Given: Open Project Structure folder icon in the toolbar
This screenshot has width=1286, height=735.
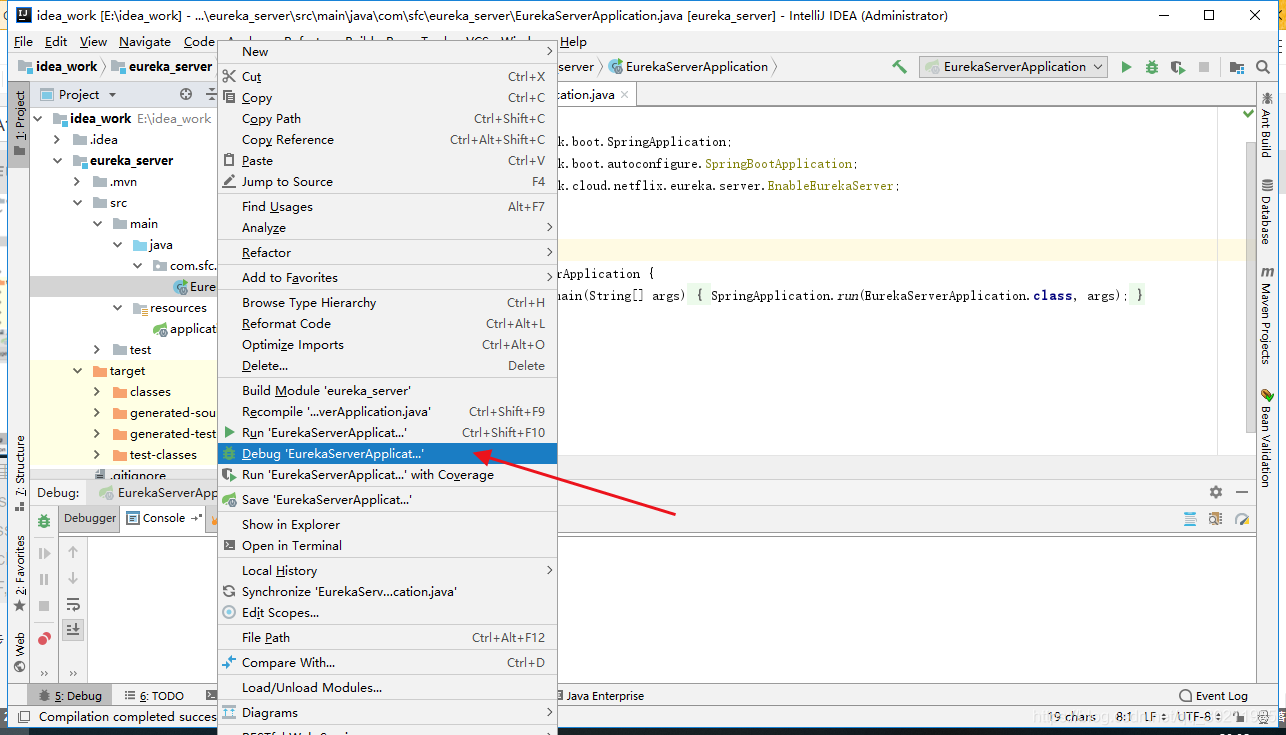Looking at the screenshot, I should tap(1237, 67).
